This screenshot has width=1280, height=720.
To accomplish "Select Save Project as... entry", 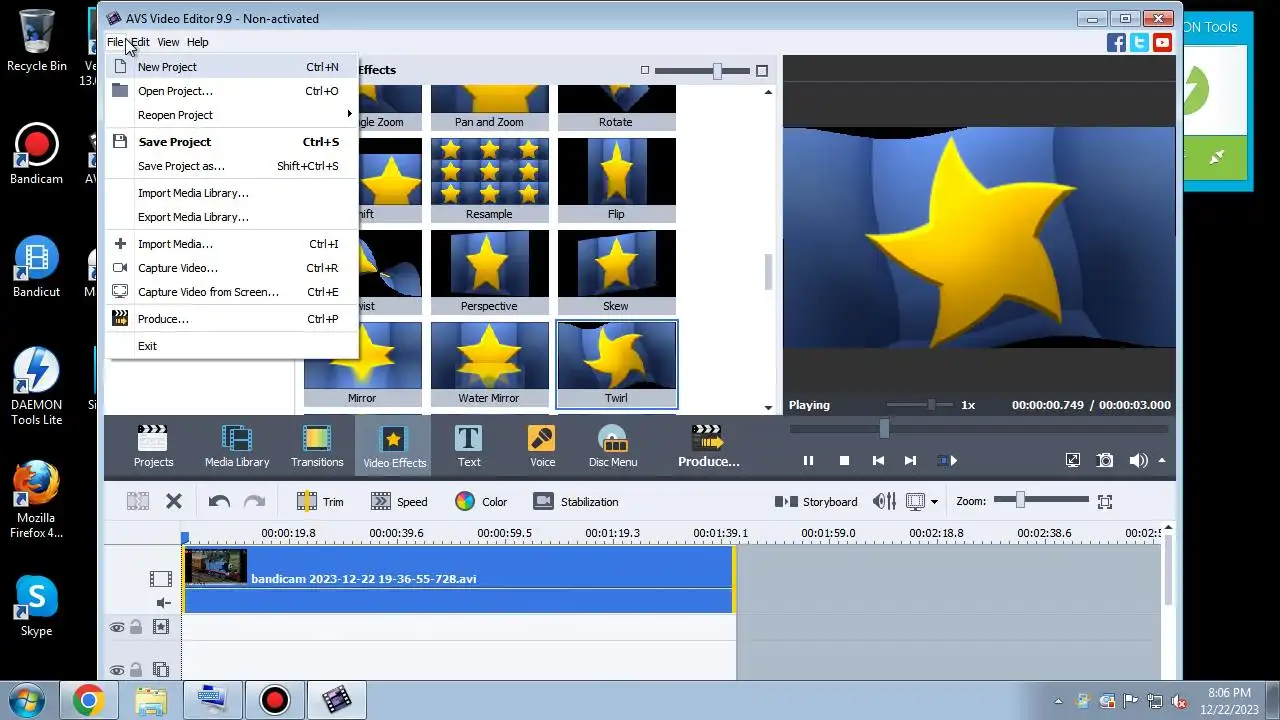I will pos(232,166).
